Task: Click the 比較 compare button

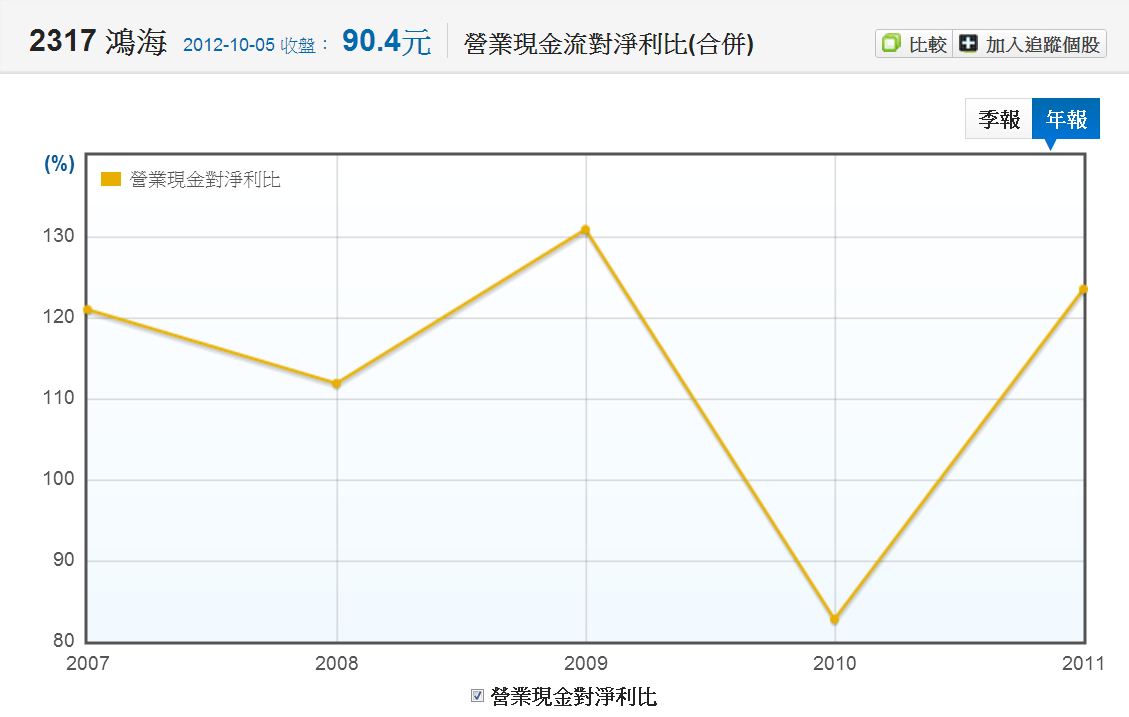Action: coord(914,44)
